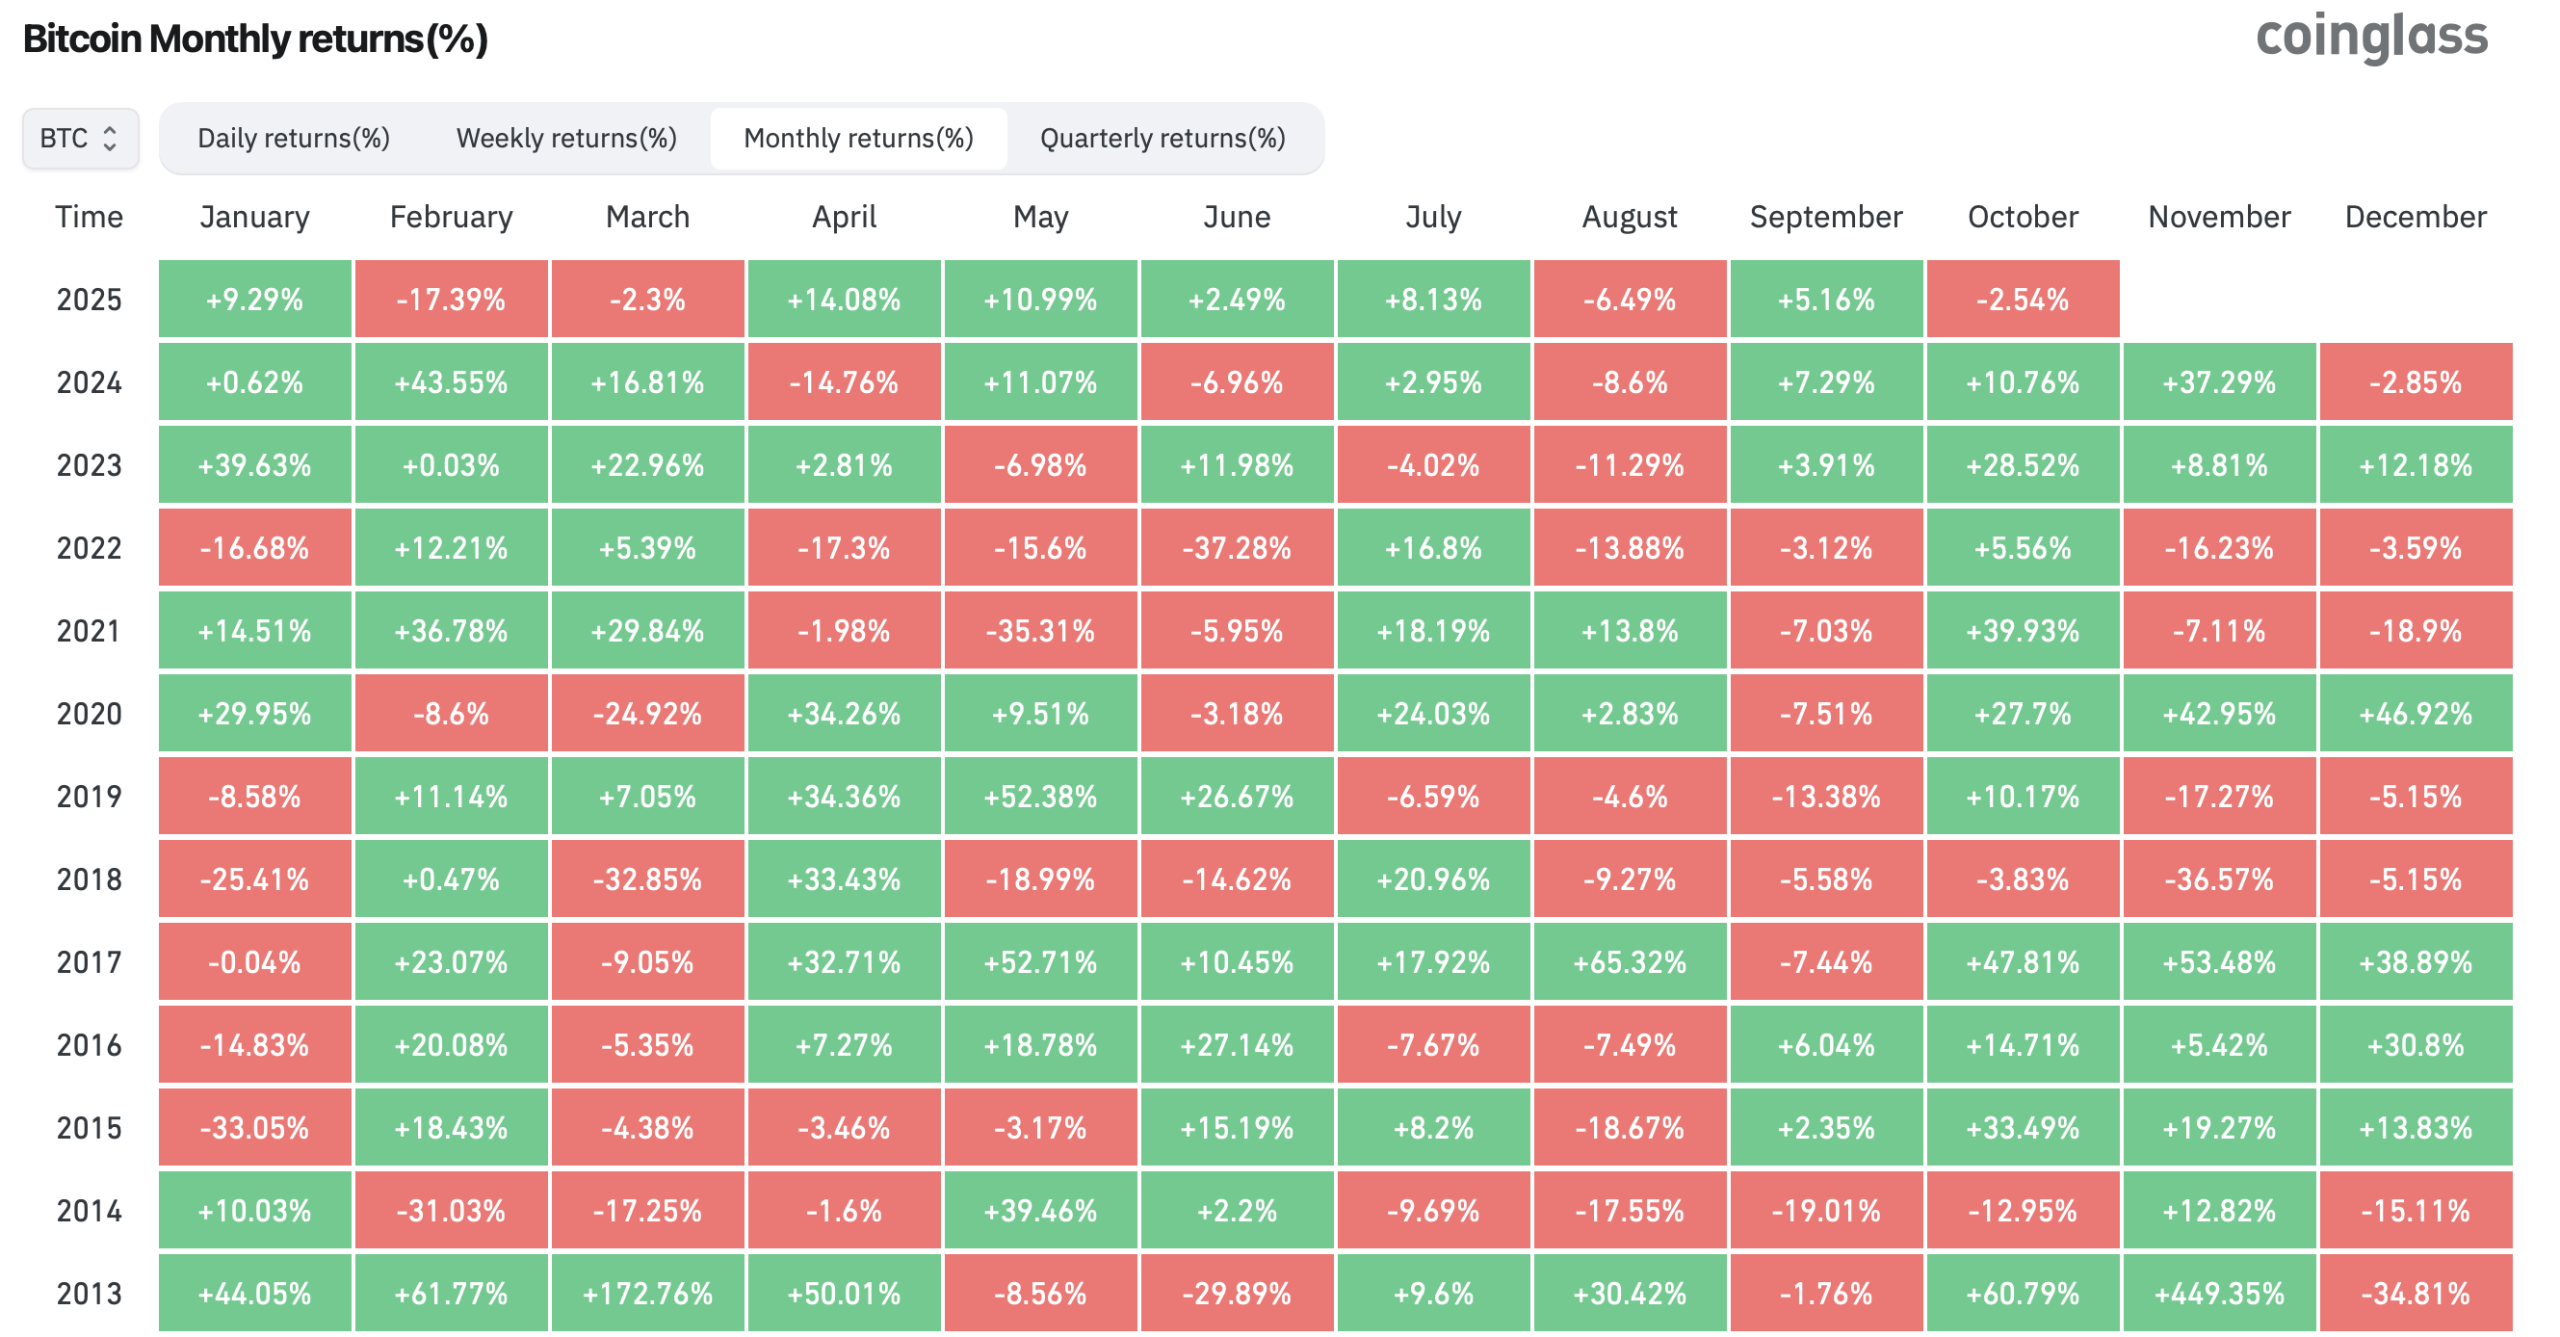2560x1337 pixels.
Task: Select the 2025 row label
Action: pyautogui.click(x=89, y=299)
